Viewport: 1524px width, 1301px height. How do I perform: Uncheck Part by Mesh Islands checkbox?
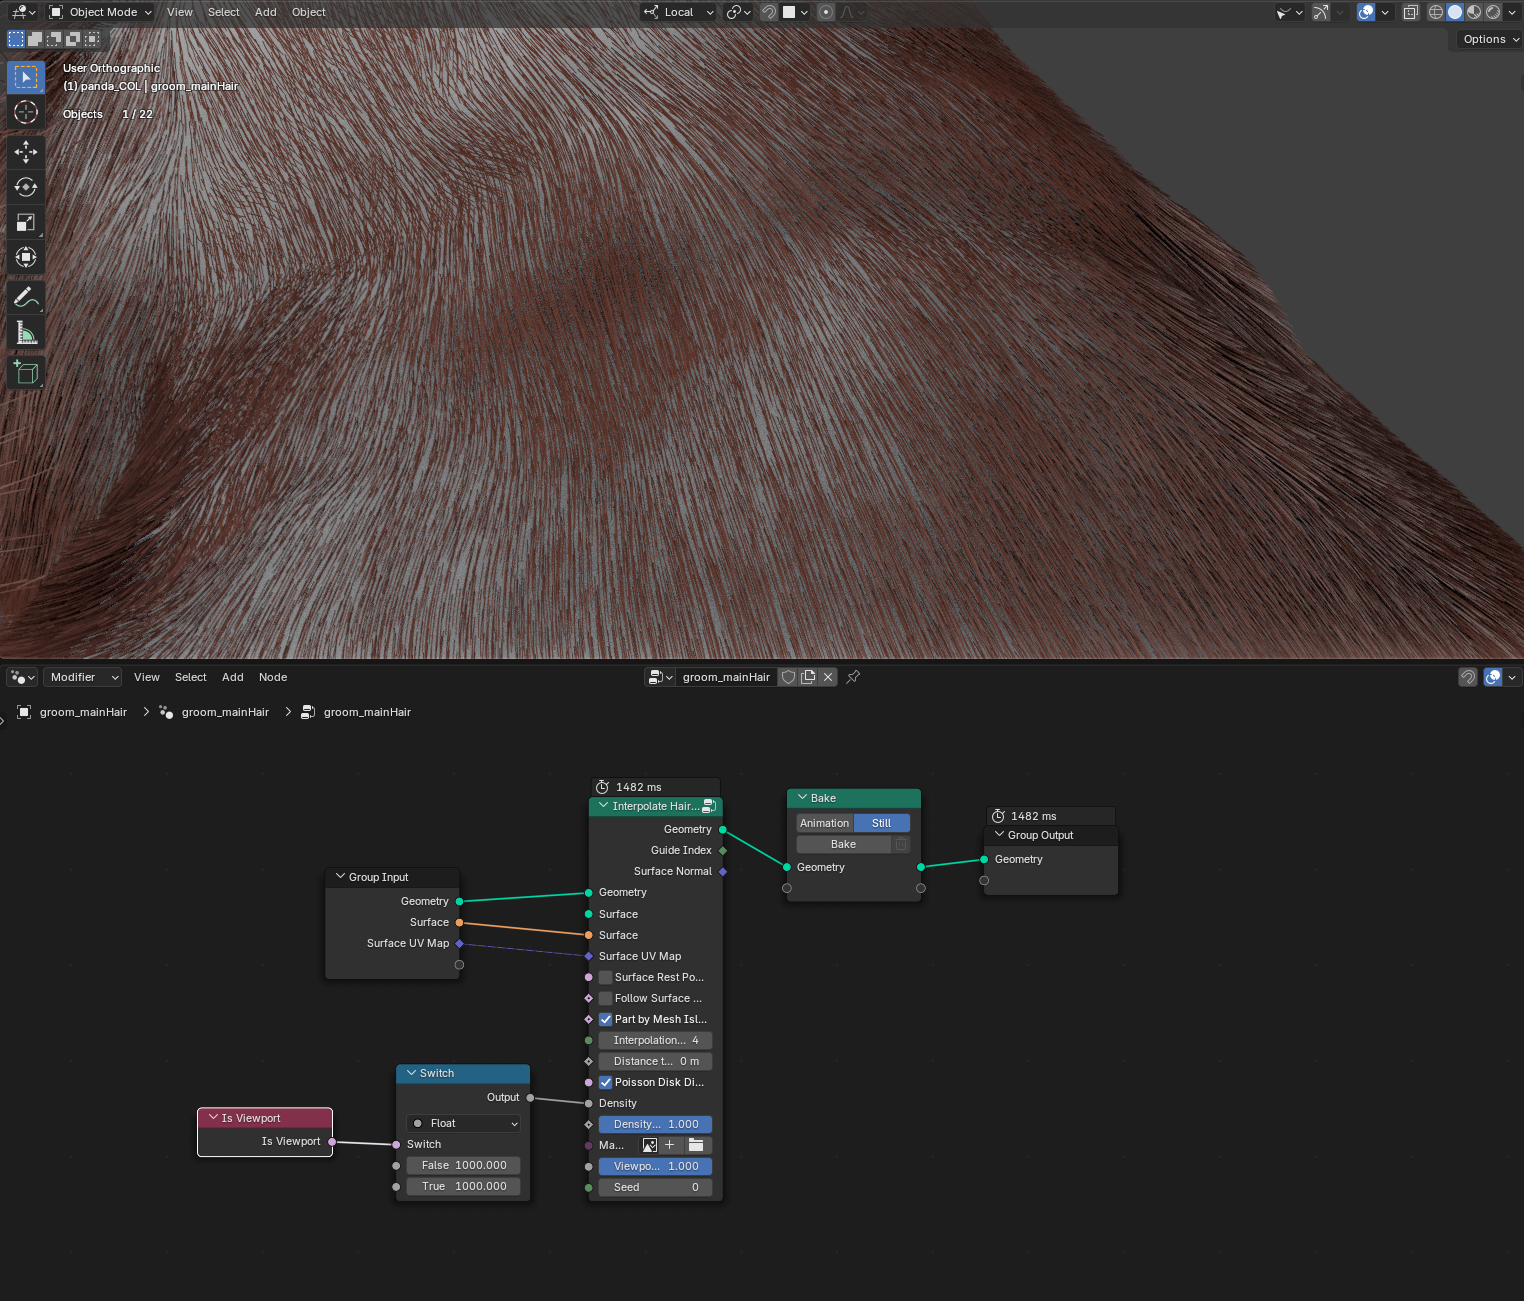(x=606, y=1019)
